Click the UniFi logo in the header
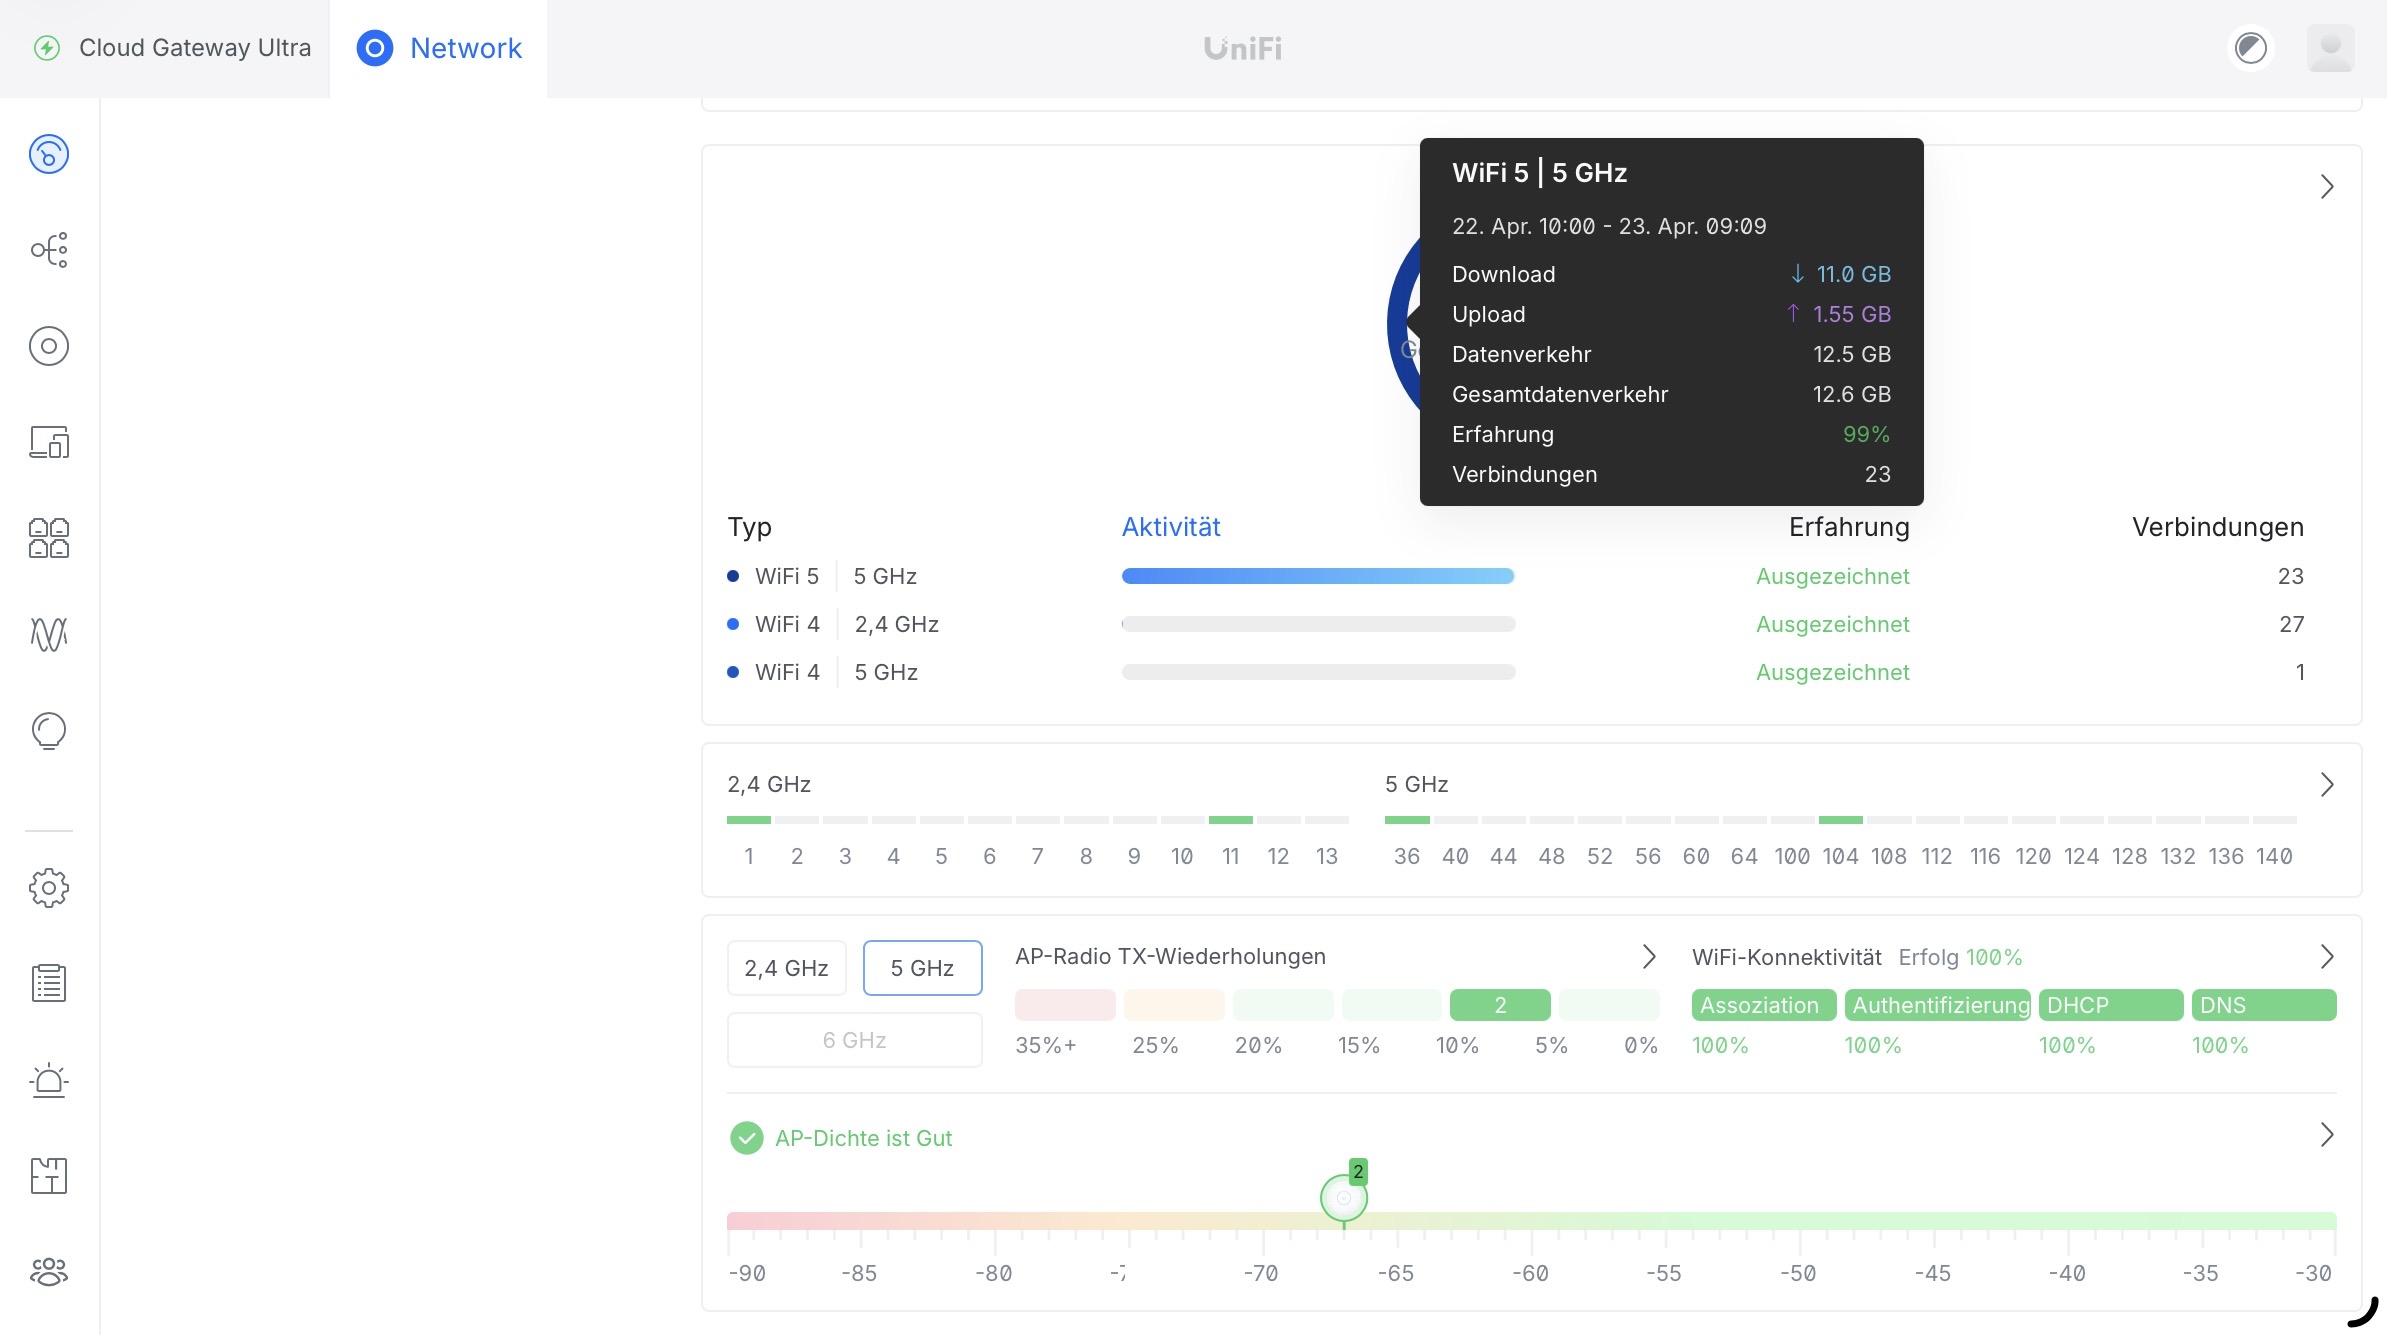Viewport: 2387px width, 1335px height. pos(1243,48)
